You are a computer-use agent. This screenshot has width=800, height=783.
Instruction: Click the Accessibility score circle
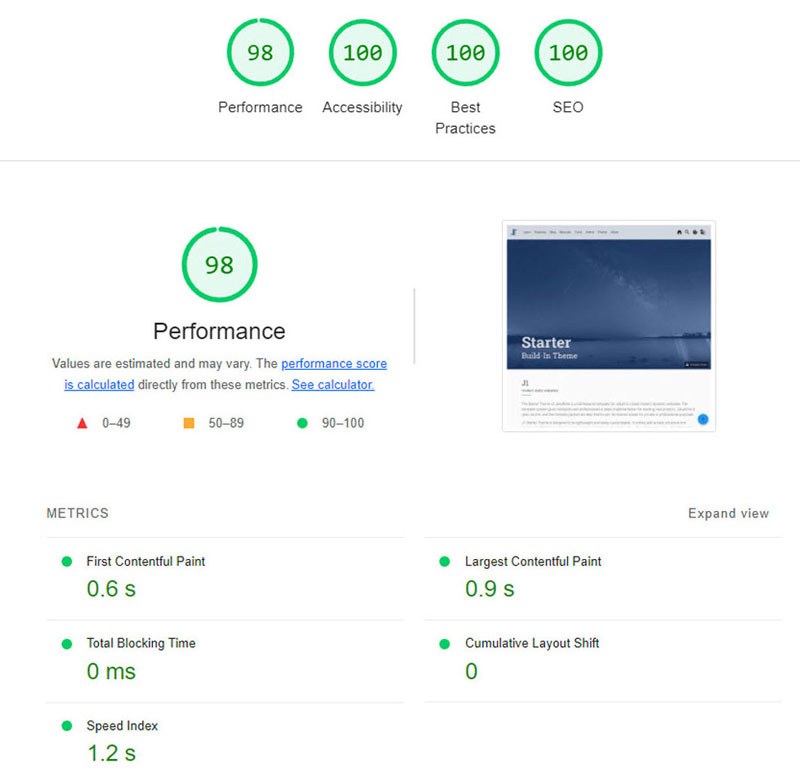(x=362, y=52)
